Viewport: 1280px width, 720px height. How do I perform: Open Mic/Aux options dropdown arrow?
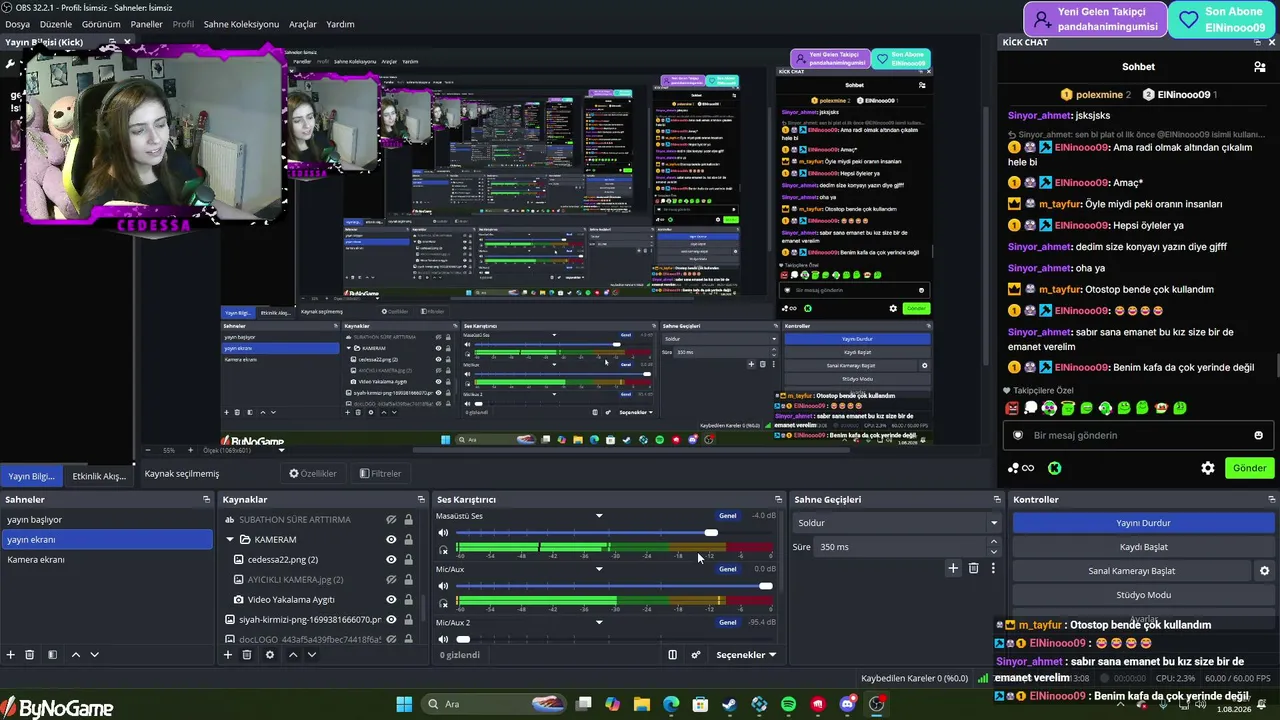coord(599,569)
